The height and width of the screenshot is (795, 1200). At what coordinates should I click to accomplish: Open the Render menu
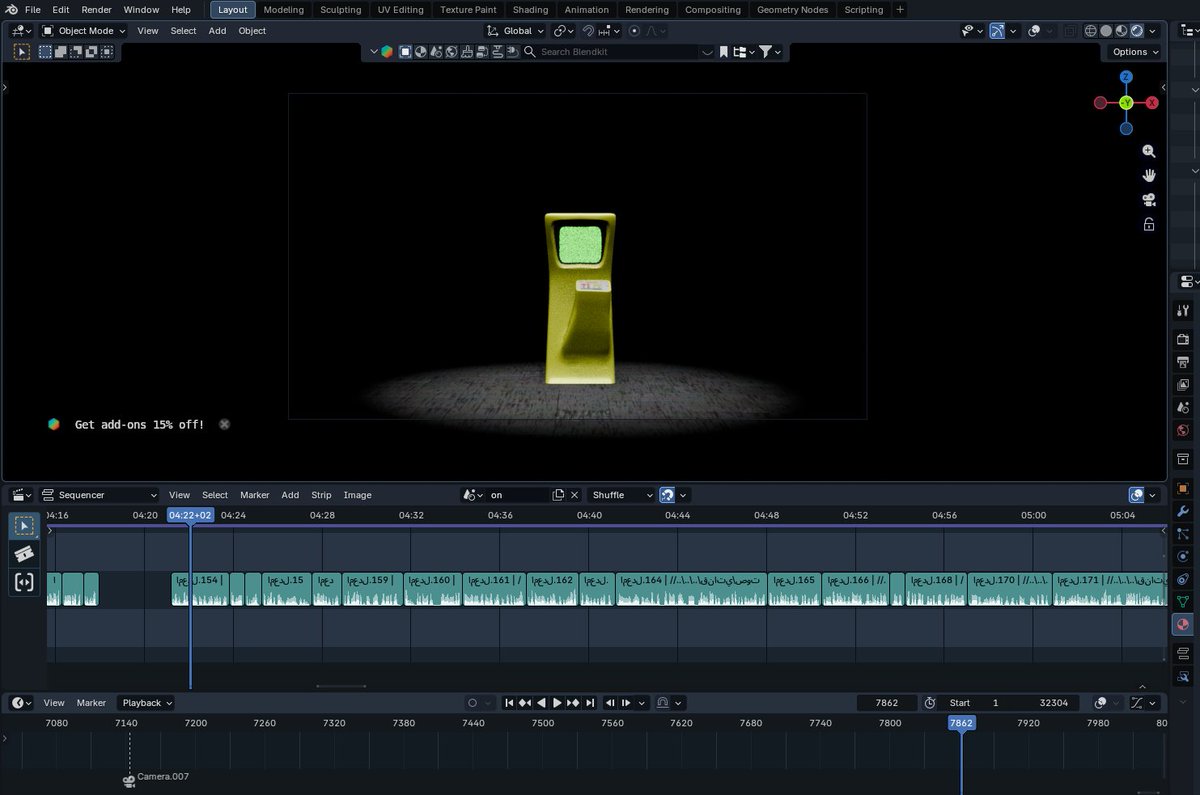tap(96, 10)
